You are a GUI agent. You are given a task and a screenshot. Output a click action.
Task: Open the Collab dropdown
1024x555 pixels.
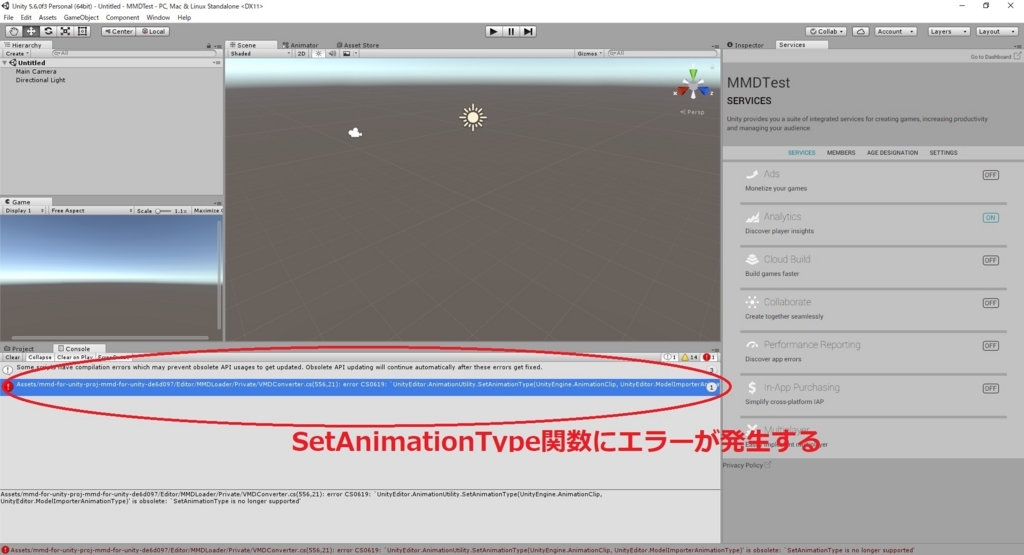click(826, 31)
